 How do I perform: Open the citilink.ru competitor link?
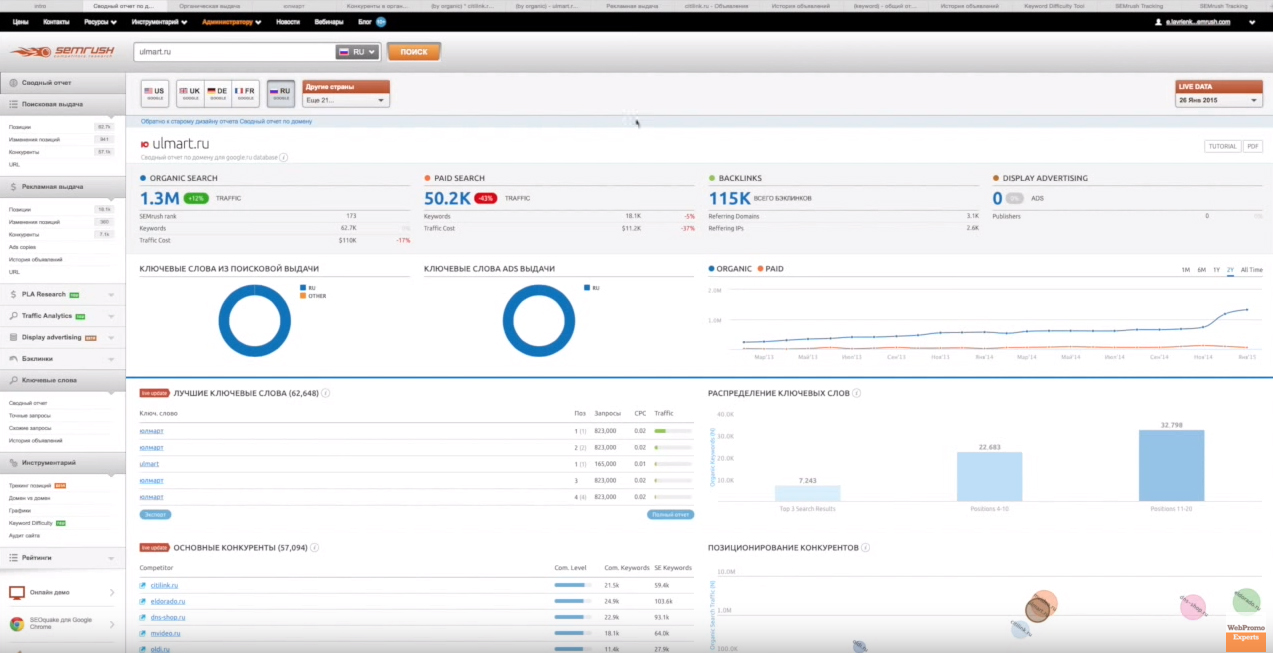pyautogui.click(x=164, y=585)
